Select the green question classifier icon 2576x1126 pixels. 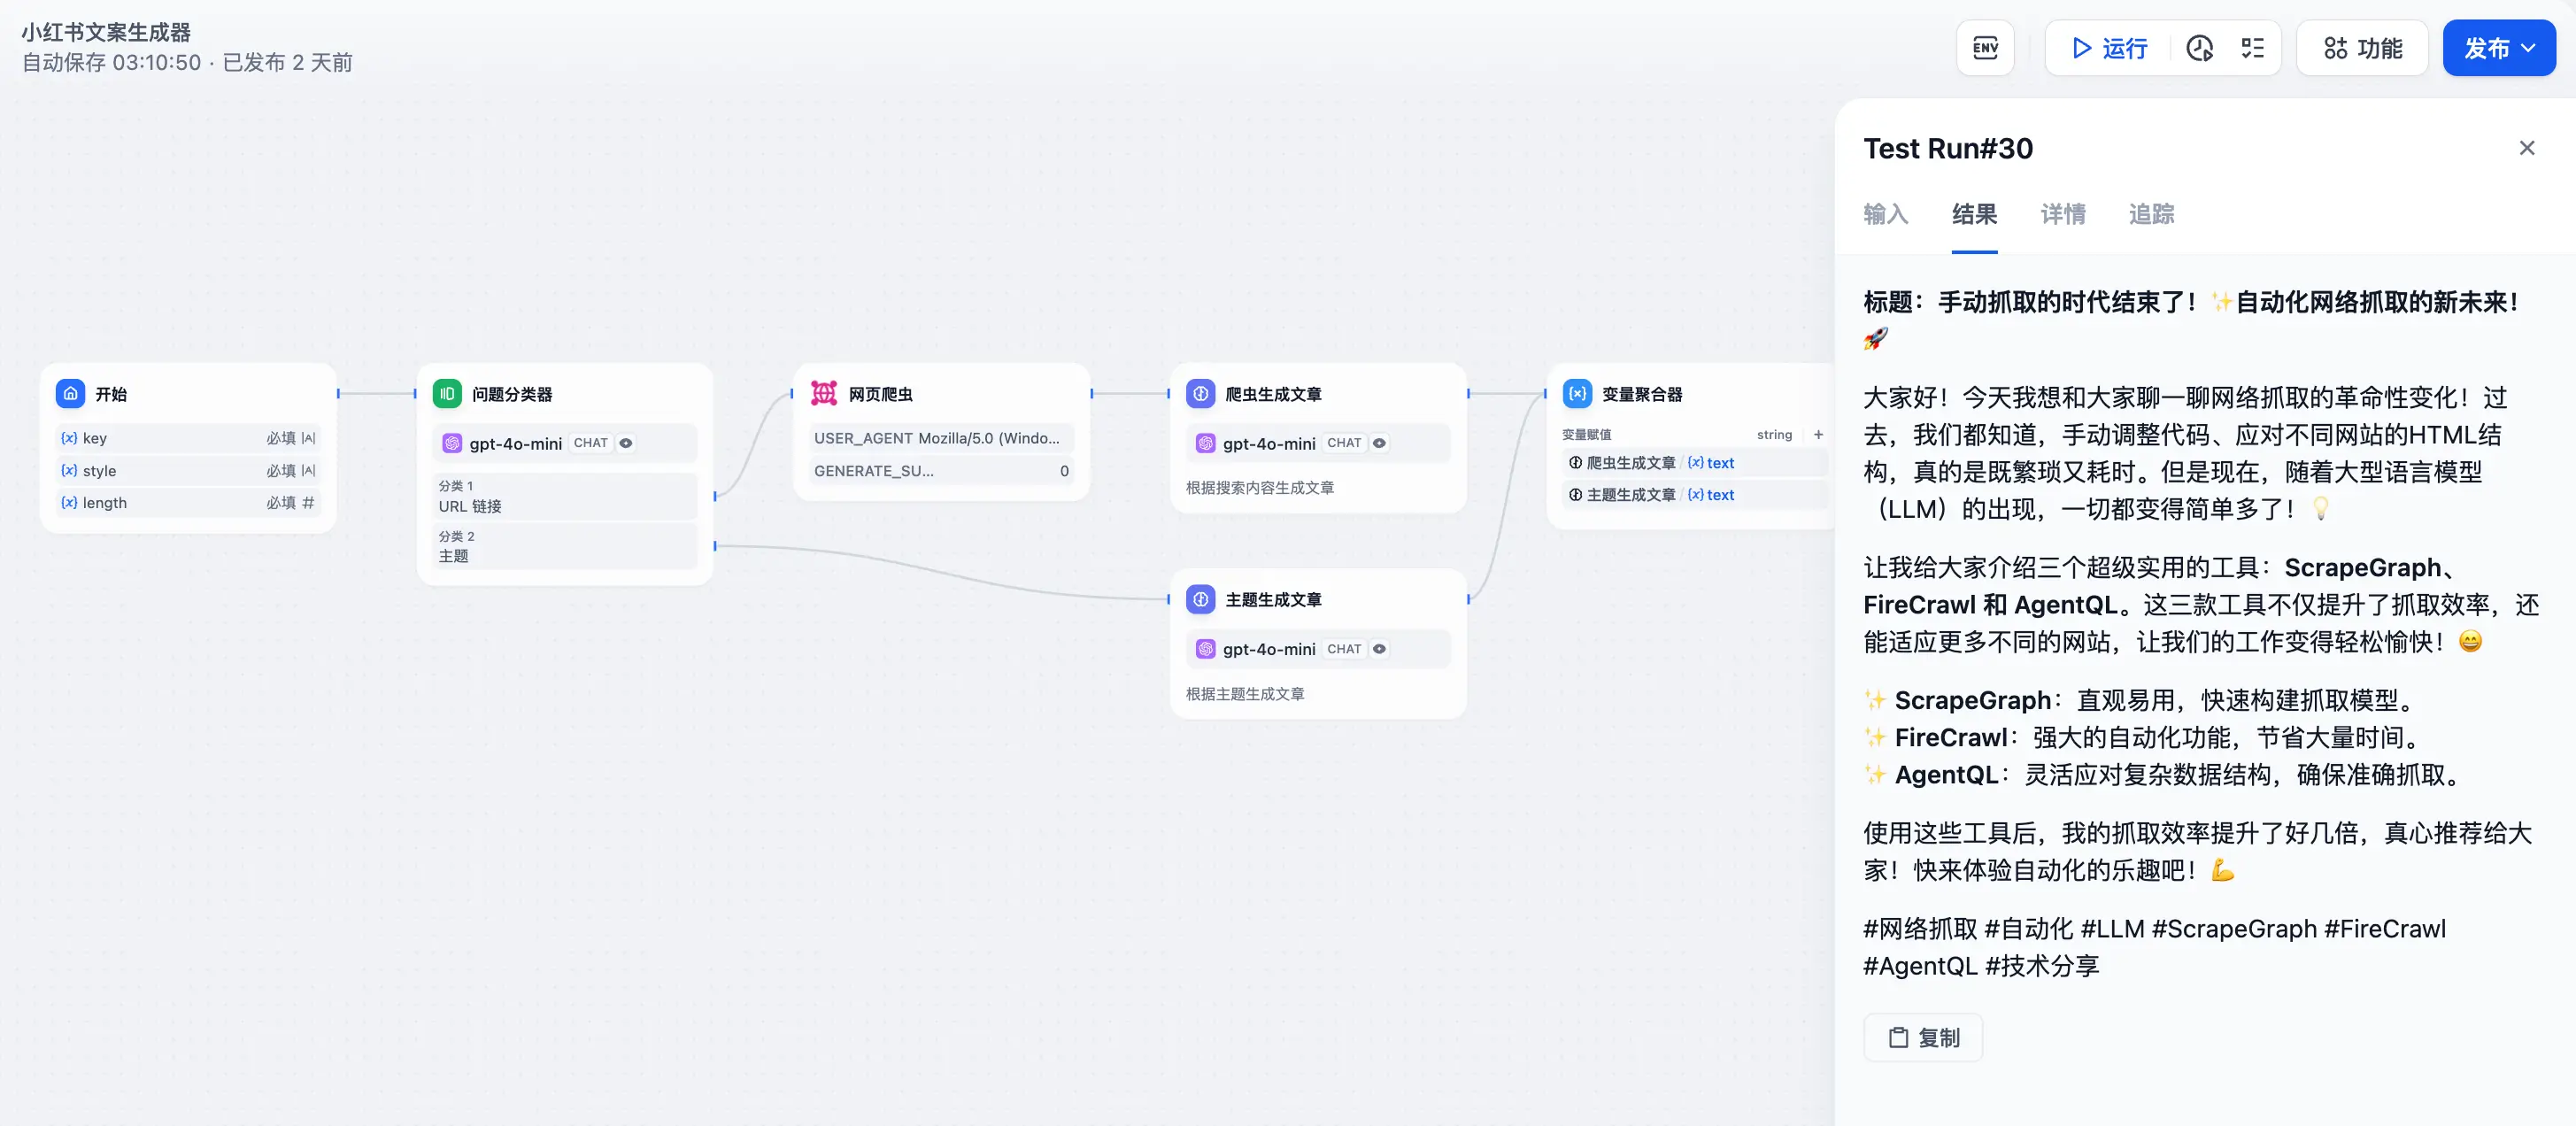(x=447, y=394)
